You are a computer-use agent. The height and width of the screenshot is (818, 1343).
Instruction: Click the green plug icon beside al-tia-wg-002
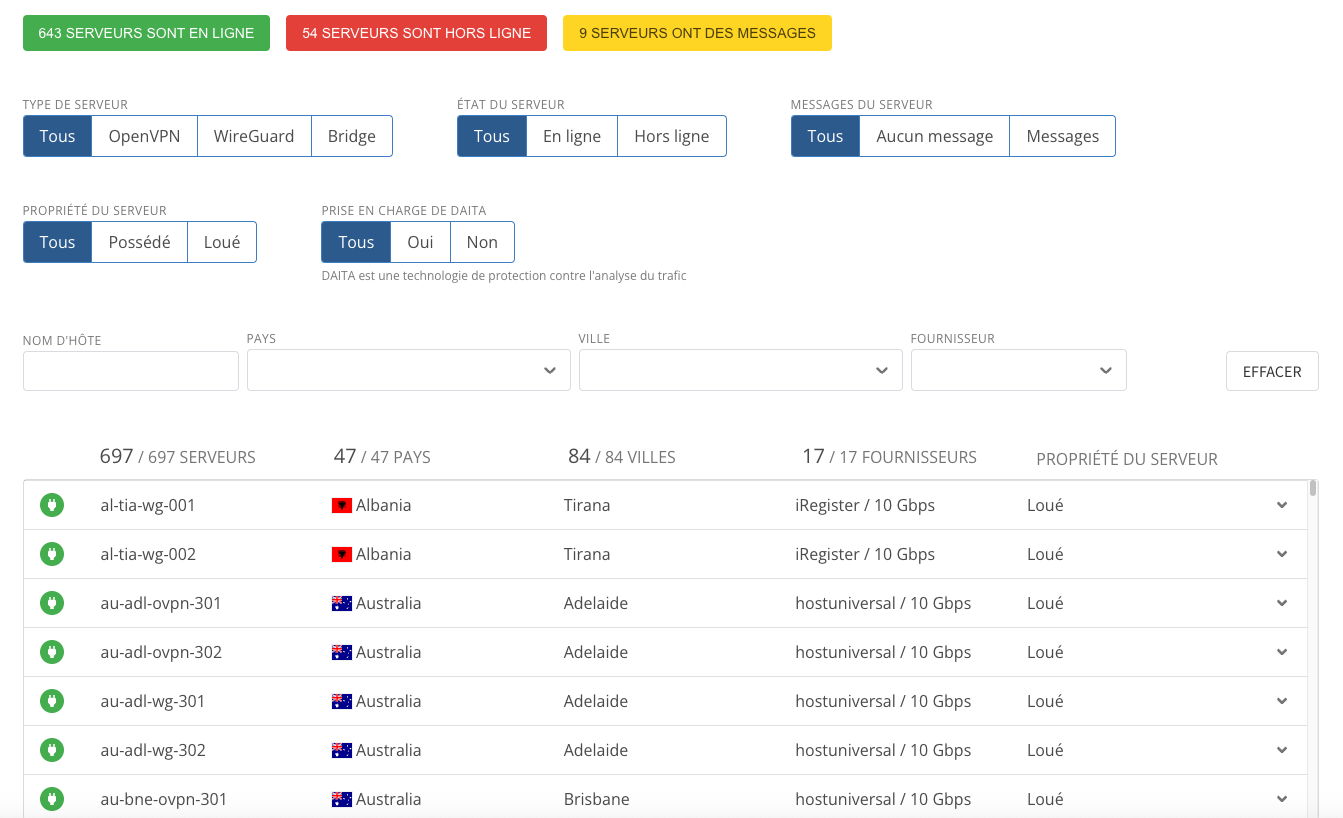click(52, 554)
